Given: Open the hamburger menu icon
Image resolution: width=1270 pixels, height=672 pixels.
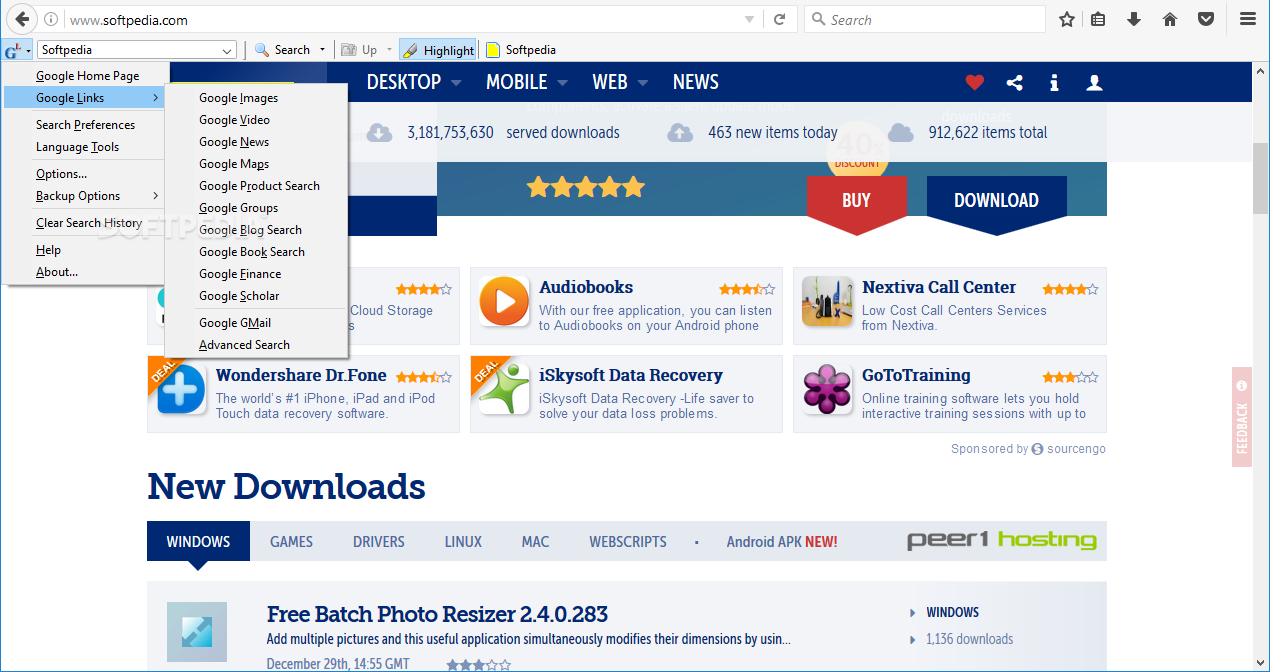Looking at the screenshot, I should [1248, 19].
